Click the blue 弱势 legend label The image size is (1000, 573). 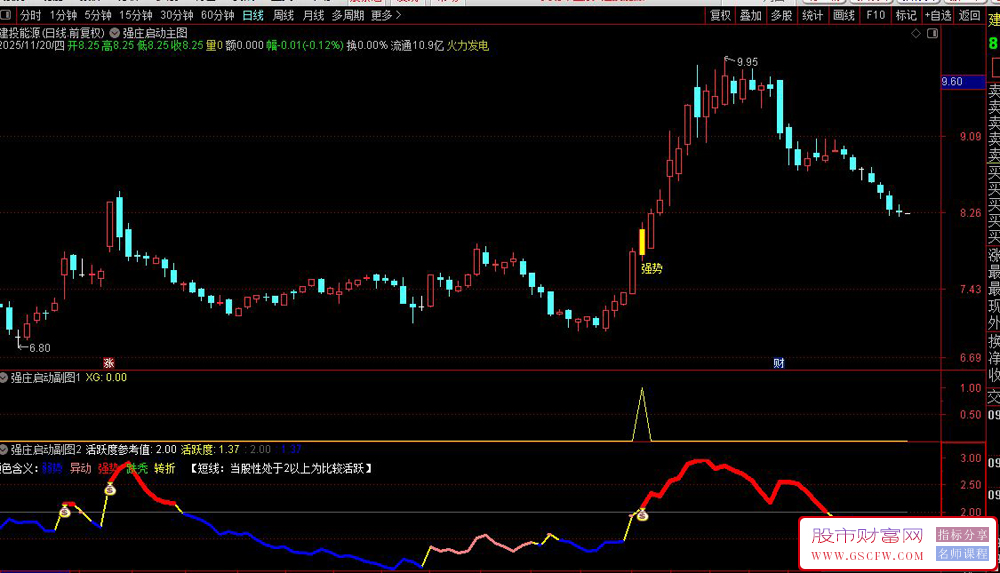point(52,468)
